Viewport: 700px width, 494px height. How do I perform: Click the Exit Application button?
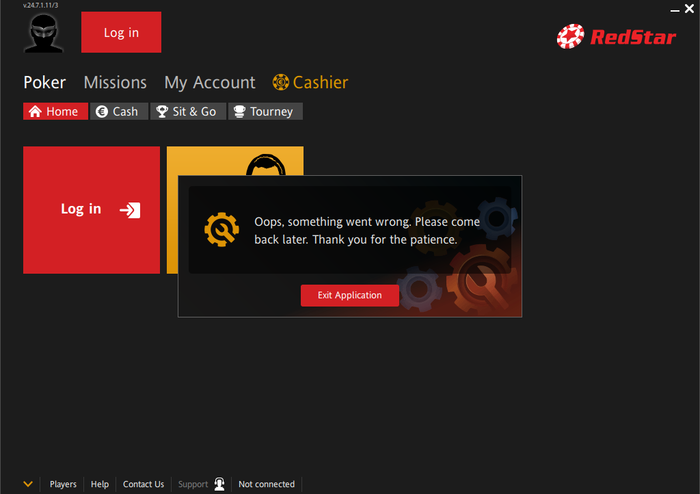350,295
